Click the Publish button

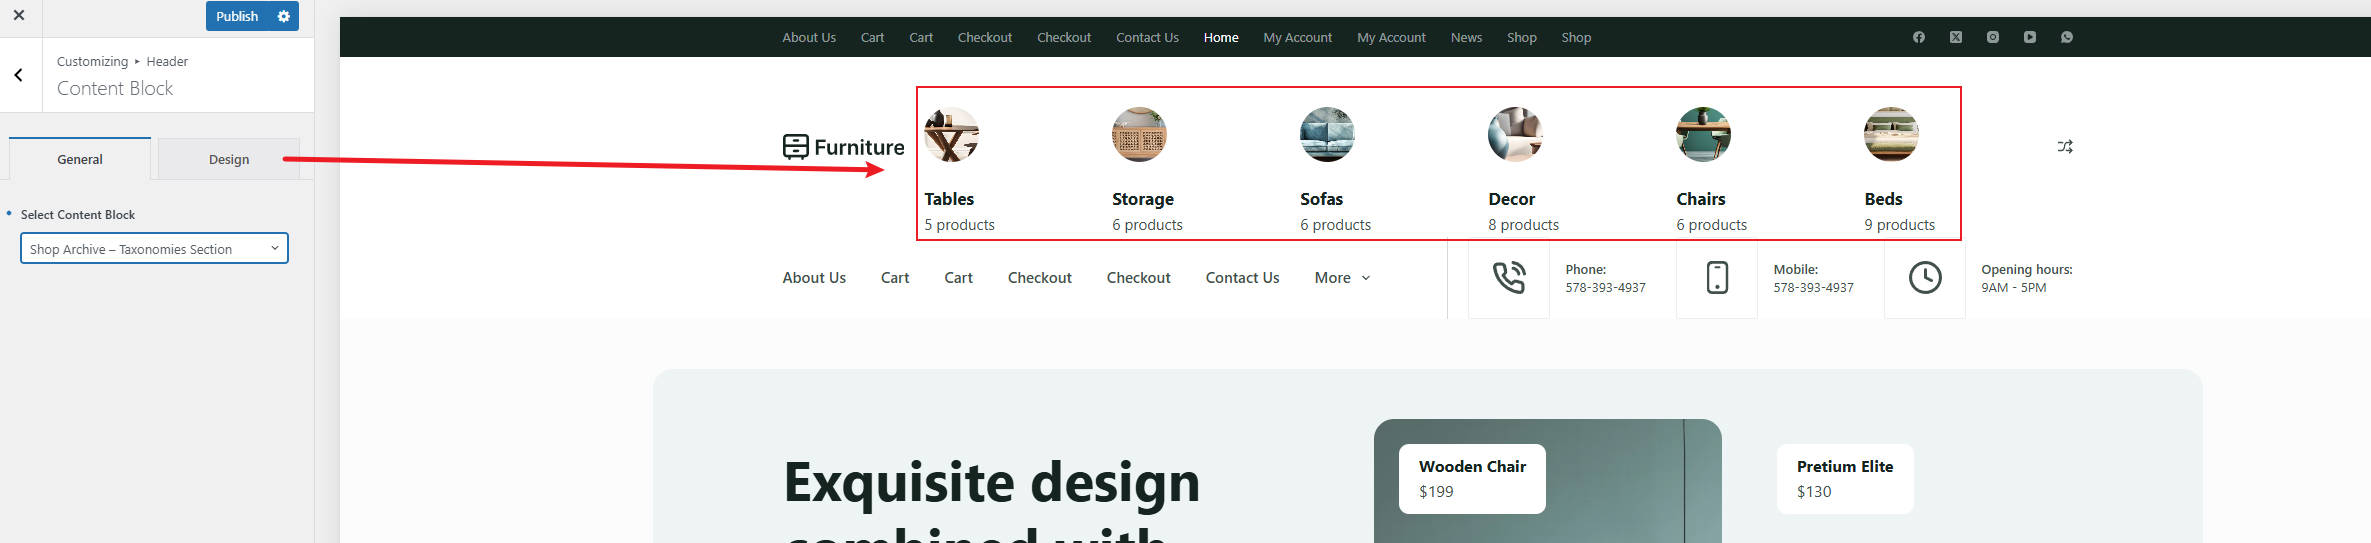click(237, 16)
